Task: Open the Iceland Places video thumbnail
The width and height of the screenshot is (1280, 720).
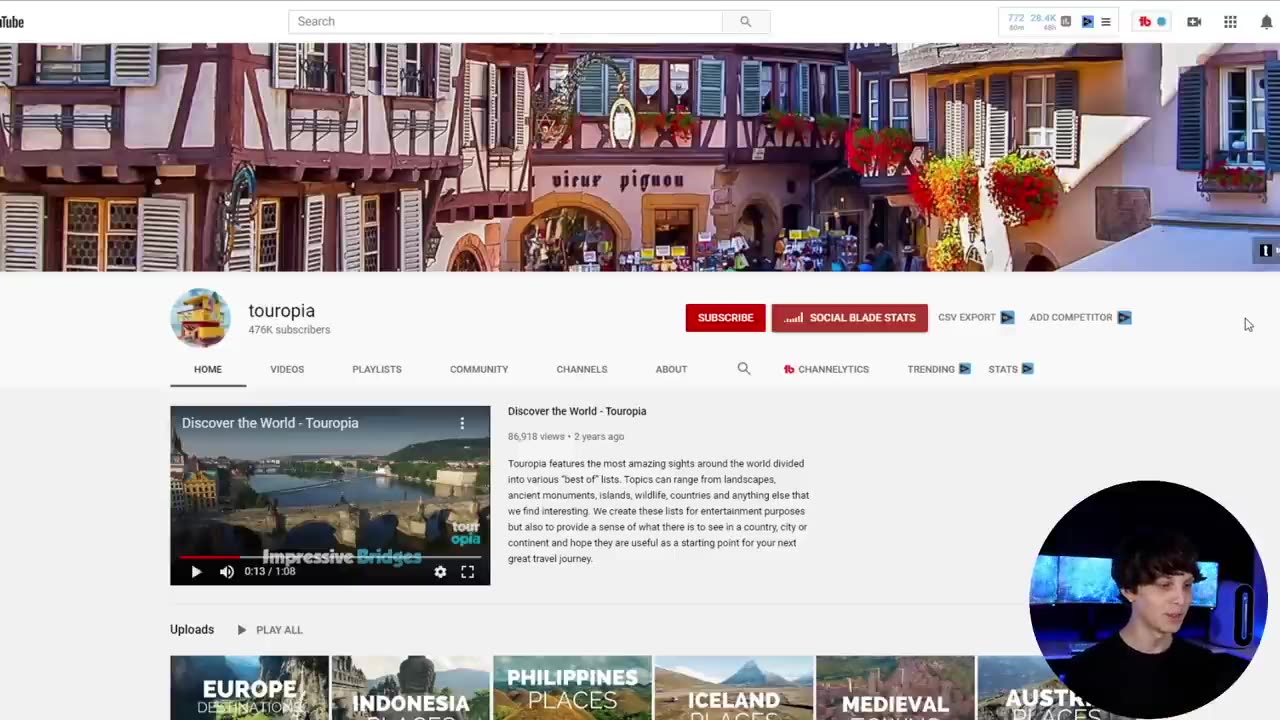Action: [734, 688]
